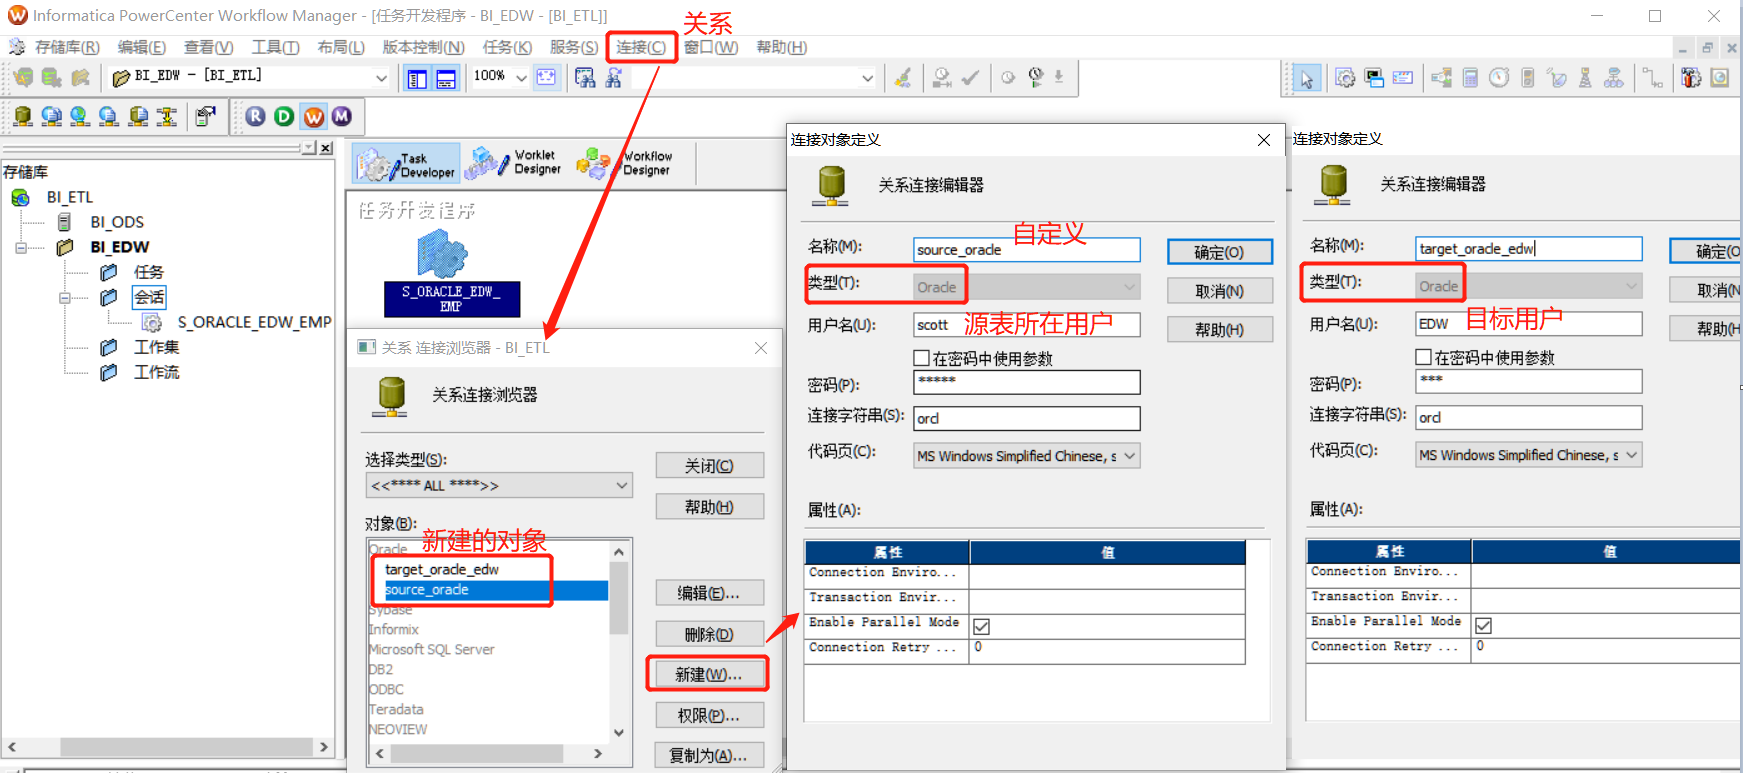Collapse the BI_EDW folder tree node

pyautogui.click(x=20, y=247)
